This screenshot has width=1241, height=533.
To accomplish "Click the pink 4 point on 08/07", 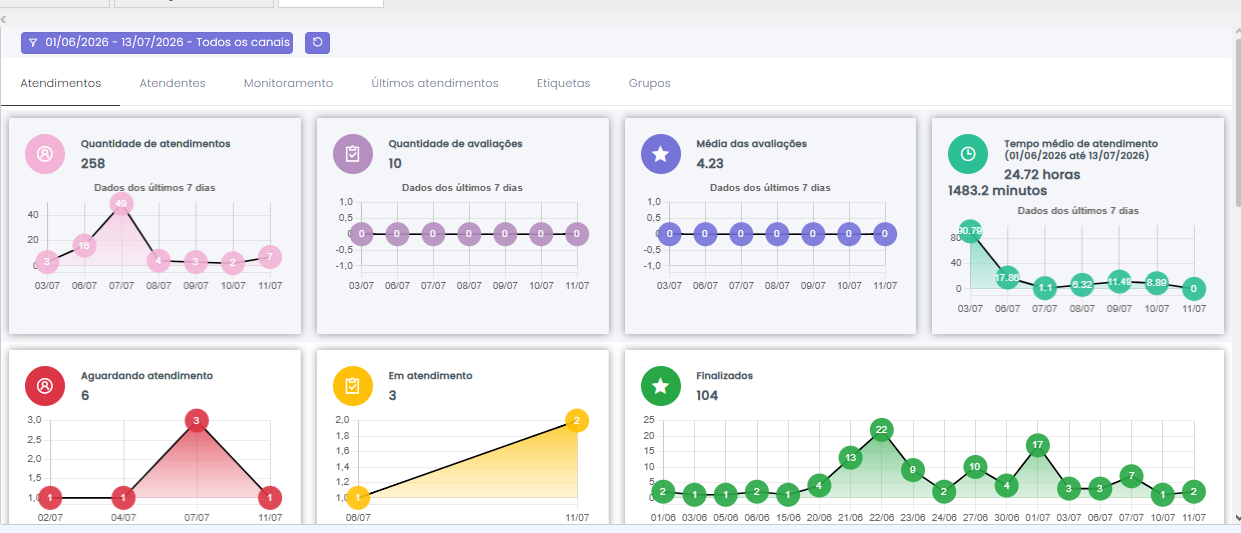I will [x=158, y=261].
